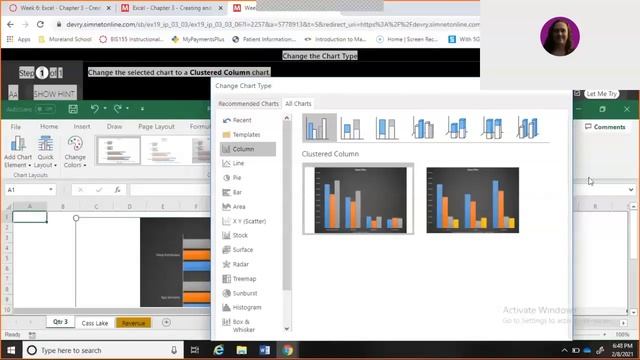
Task: Open Quick Layout dropdown
Action: 45,151
